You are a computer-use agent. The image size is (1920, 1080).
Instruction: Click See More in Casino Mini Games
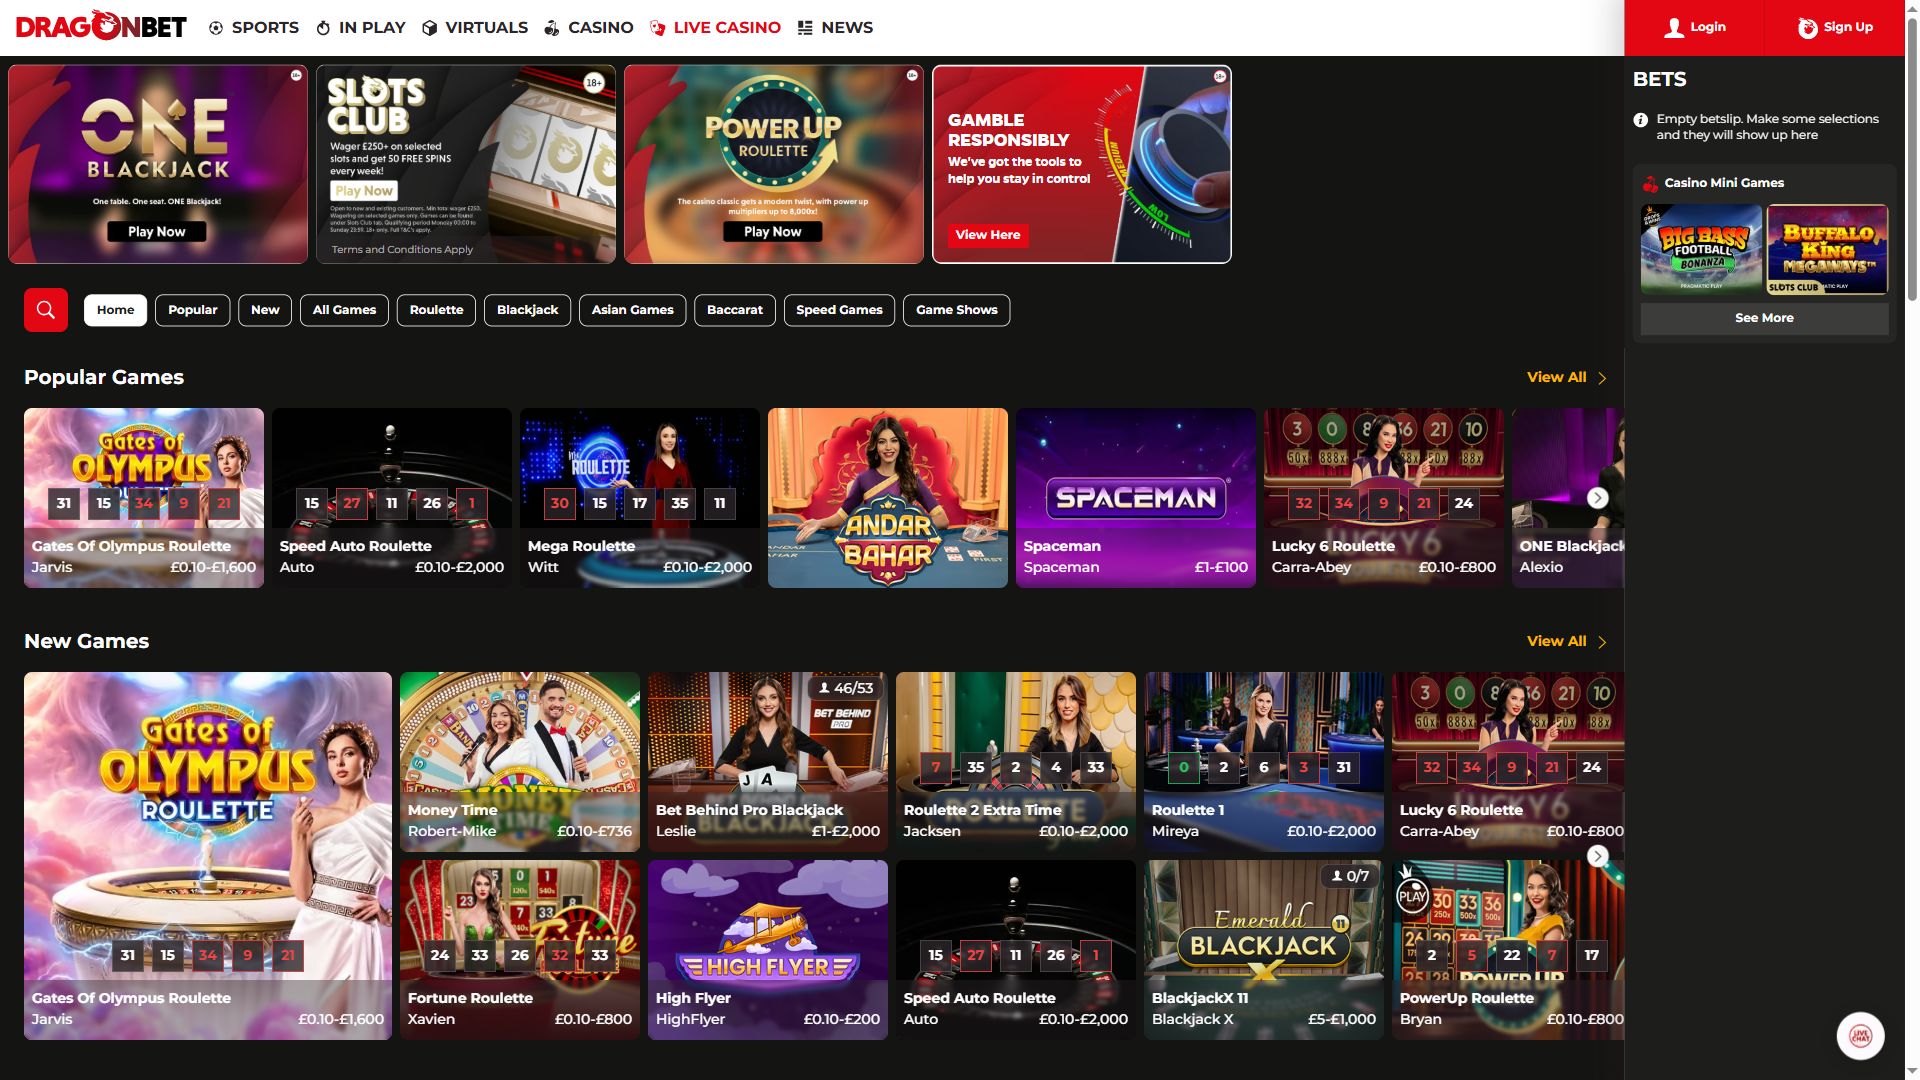1764,318
